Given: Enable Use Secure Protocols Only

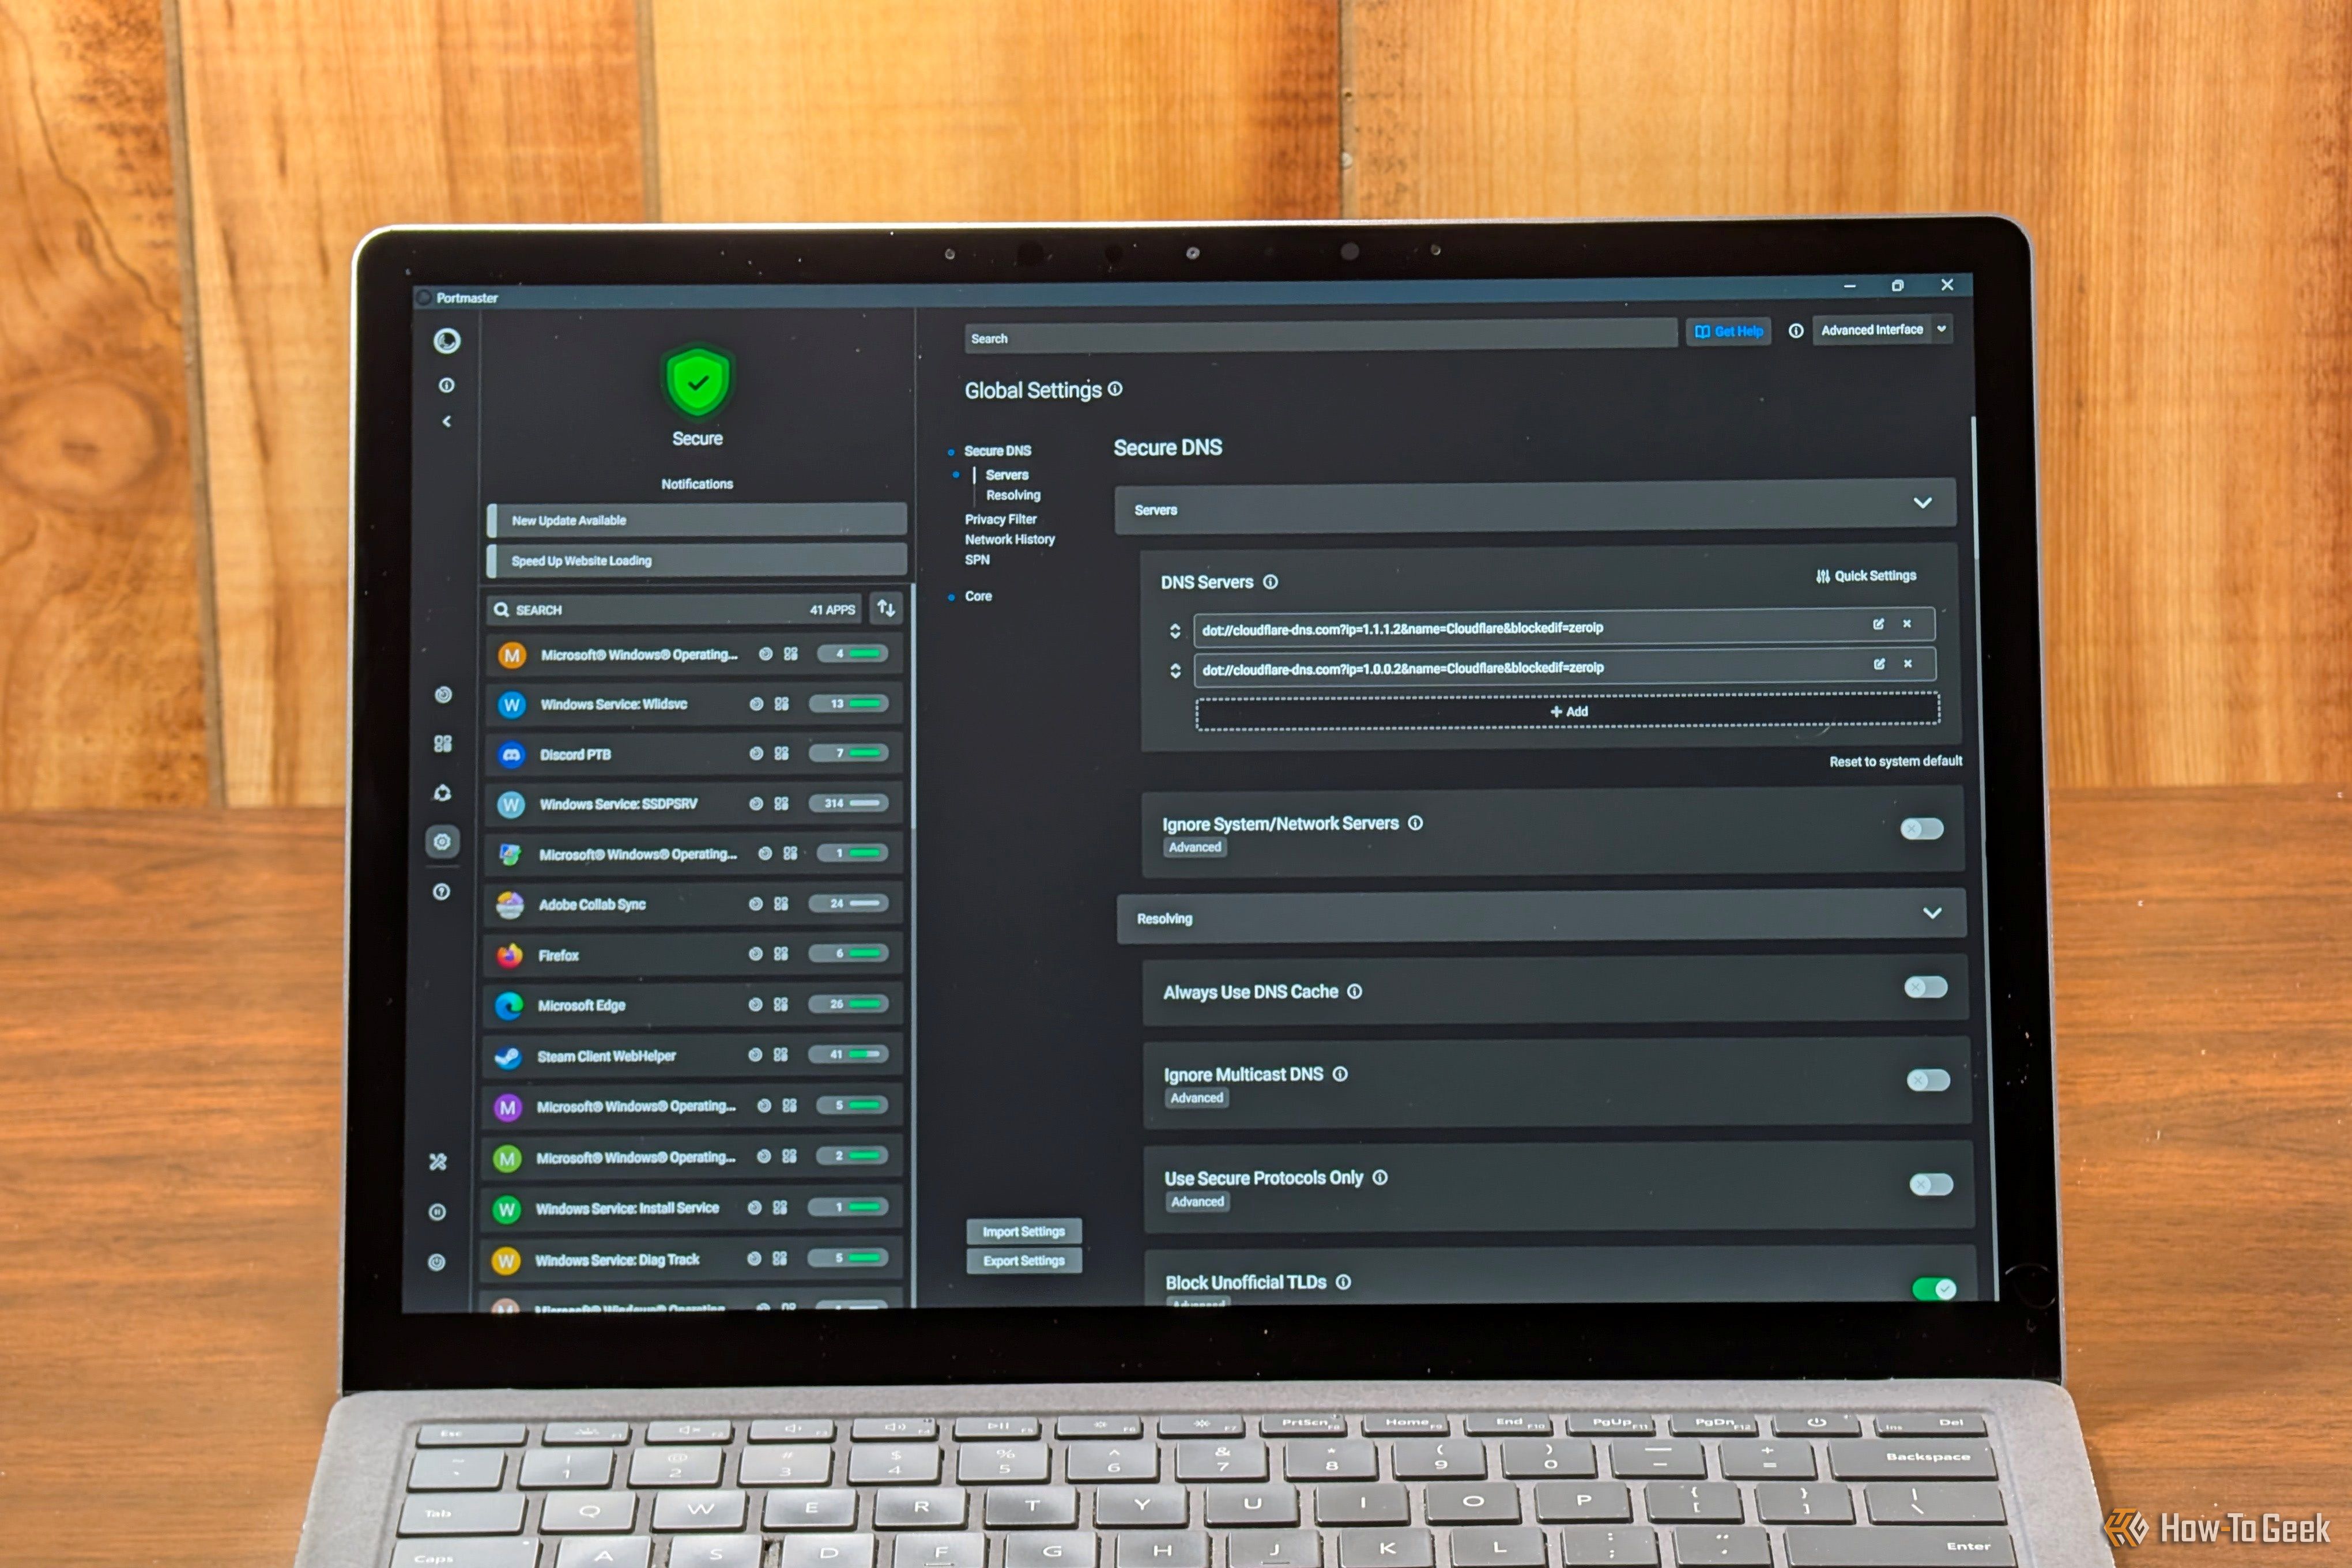Looking at the screenshot, I should tap(1931, 1185).
